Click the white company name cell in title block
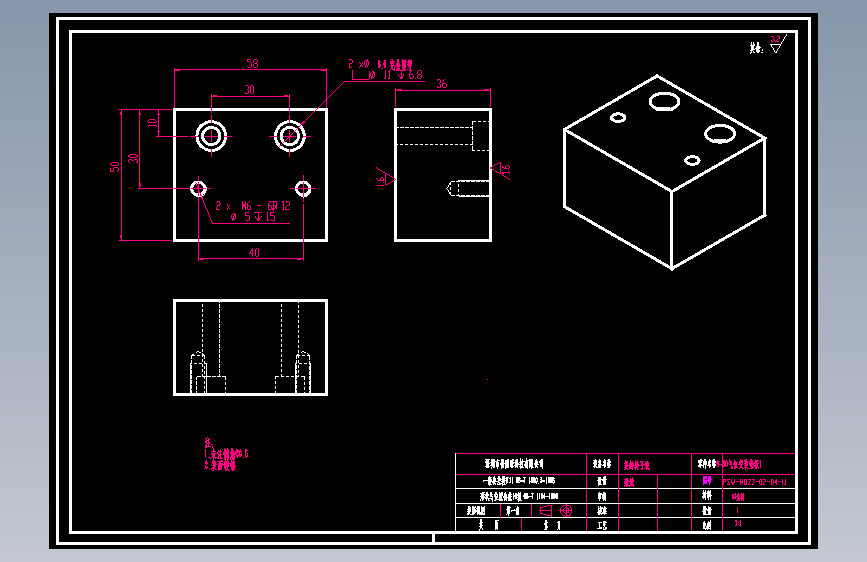Image resolution: width=867 pixels, height=562 pixels. (x=520, y=464)
